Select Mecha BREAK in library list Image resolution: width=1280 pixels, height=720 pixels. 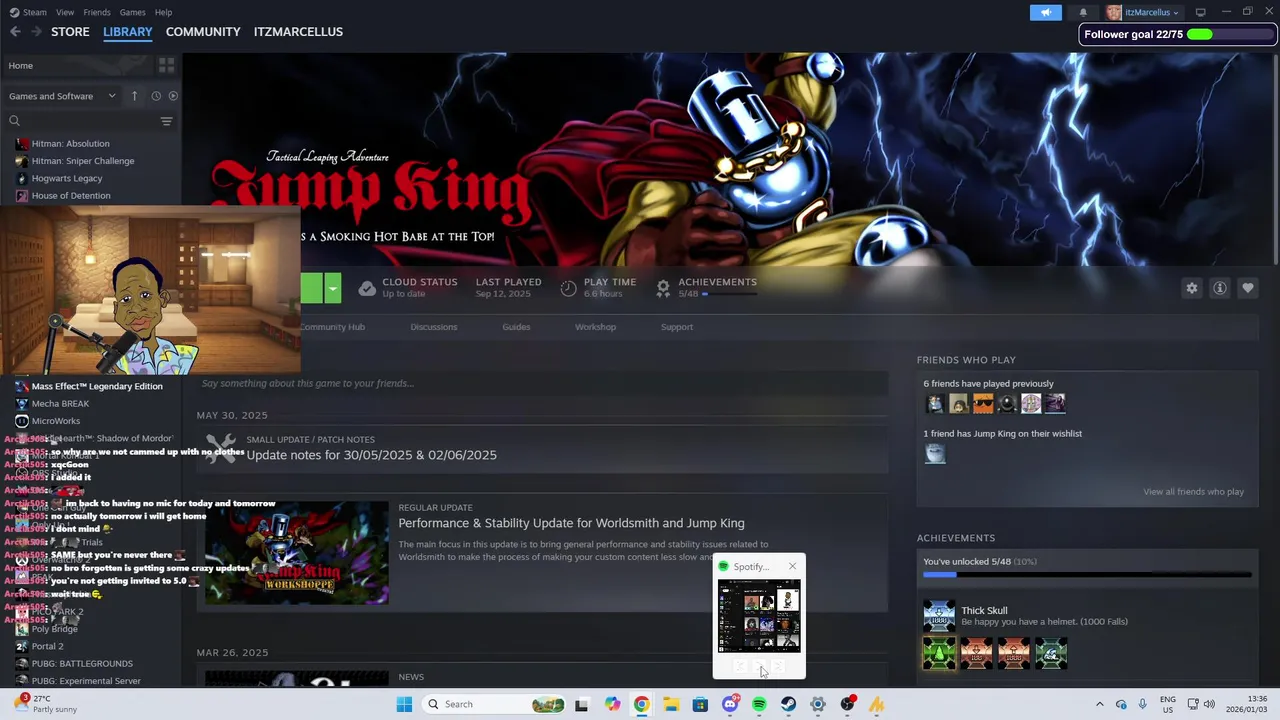(60, 404)
